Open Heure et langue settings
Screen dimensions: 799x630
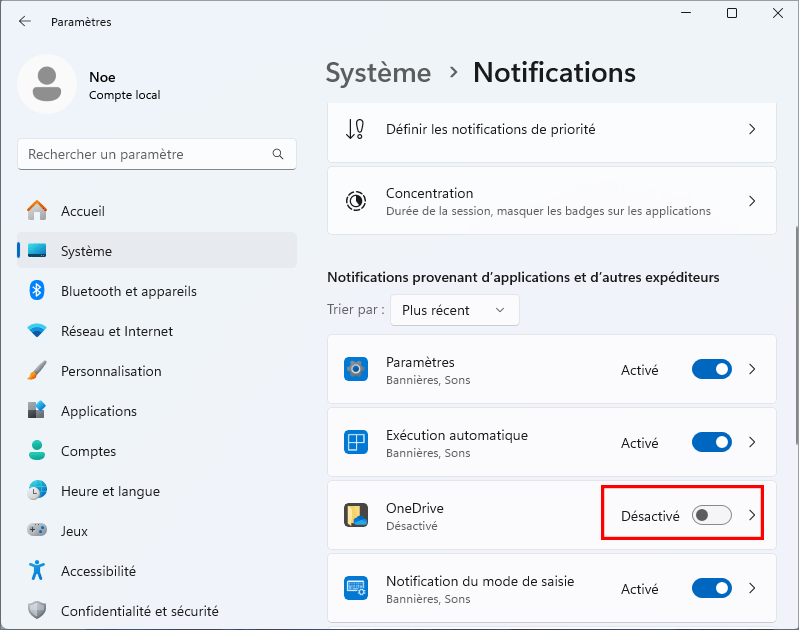(x=157, y=490)
